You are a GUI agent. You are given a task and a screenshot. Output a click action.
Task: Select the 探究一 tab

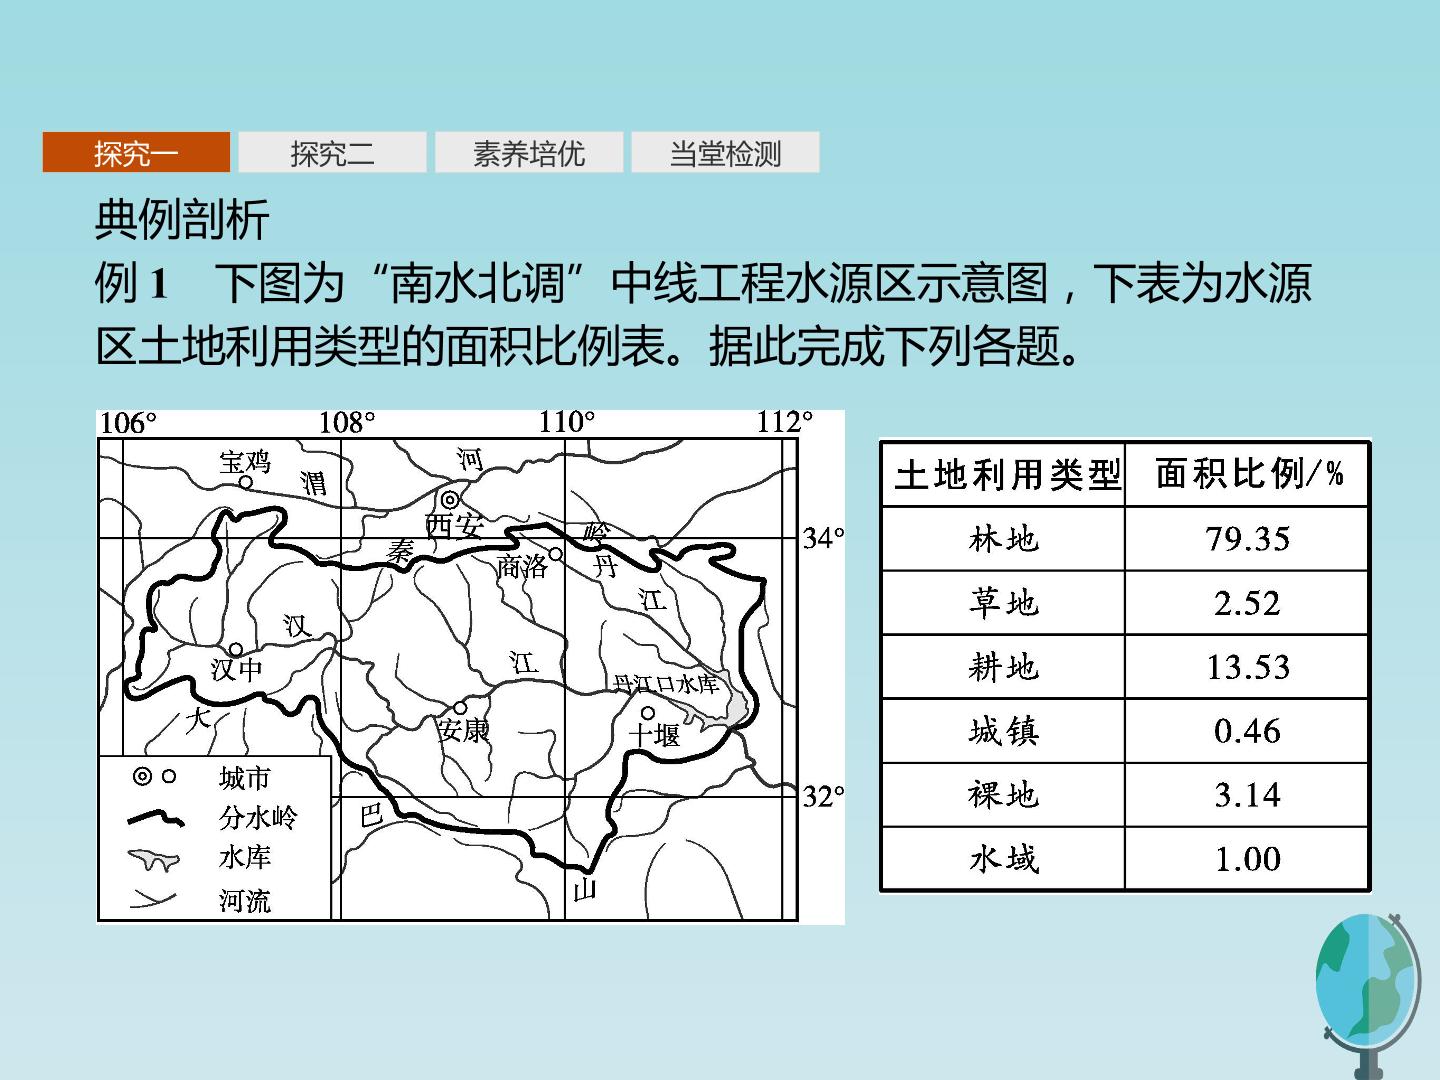[x=136, y=153]
